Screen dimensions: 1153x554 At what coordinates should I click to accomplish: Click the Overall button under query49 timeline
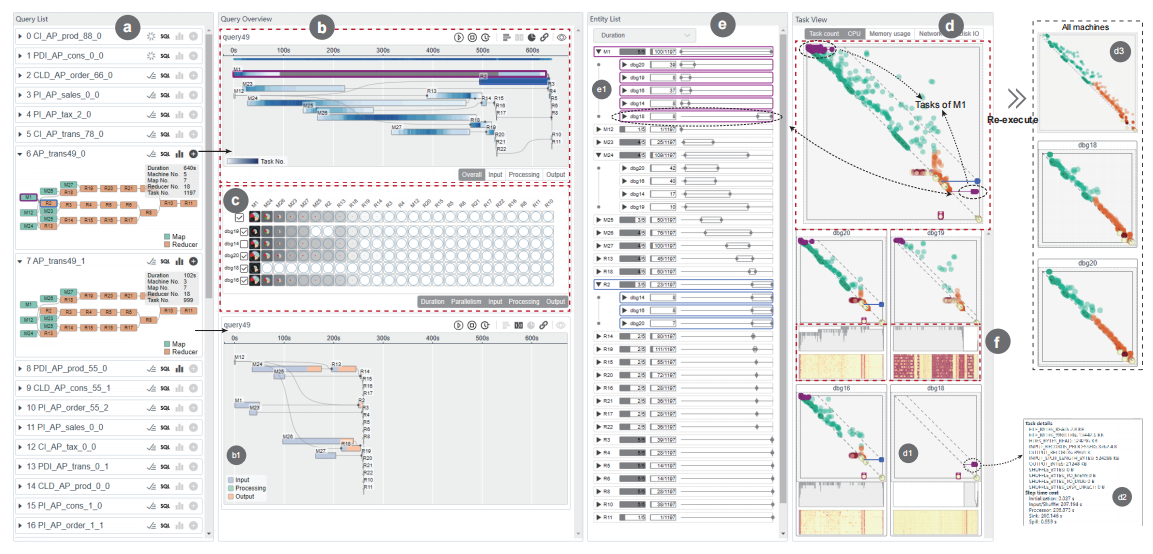[472, 175]
